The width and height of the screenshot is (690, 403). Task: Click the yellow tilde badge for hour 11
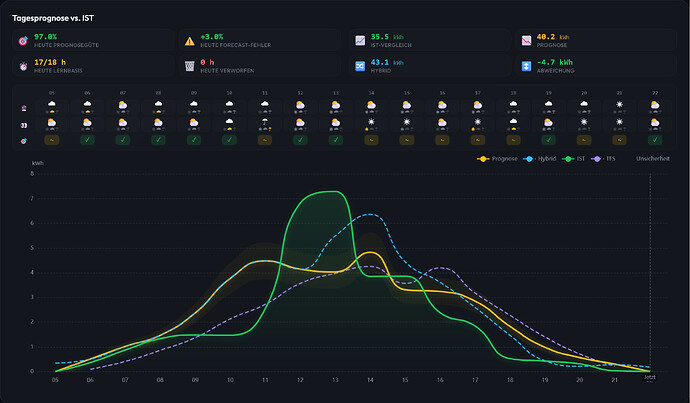pos(265,140)
